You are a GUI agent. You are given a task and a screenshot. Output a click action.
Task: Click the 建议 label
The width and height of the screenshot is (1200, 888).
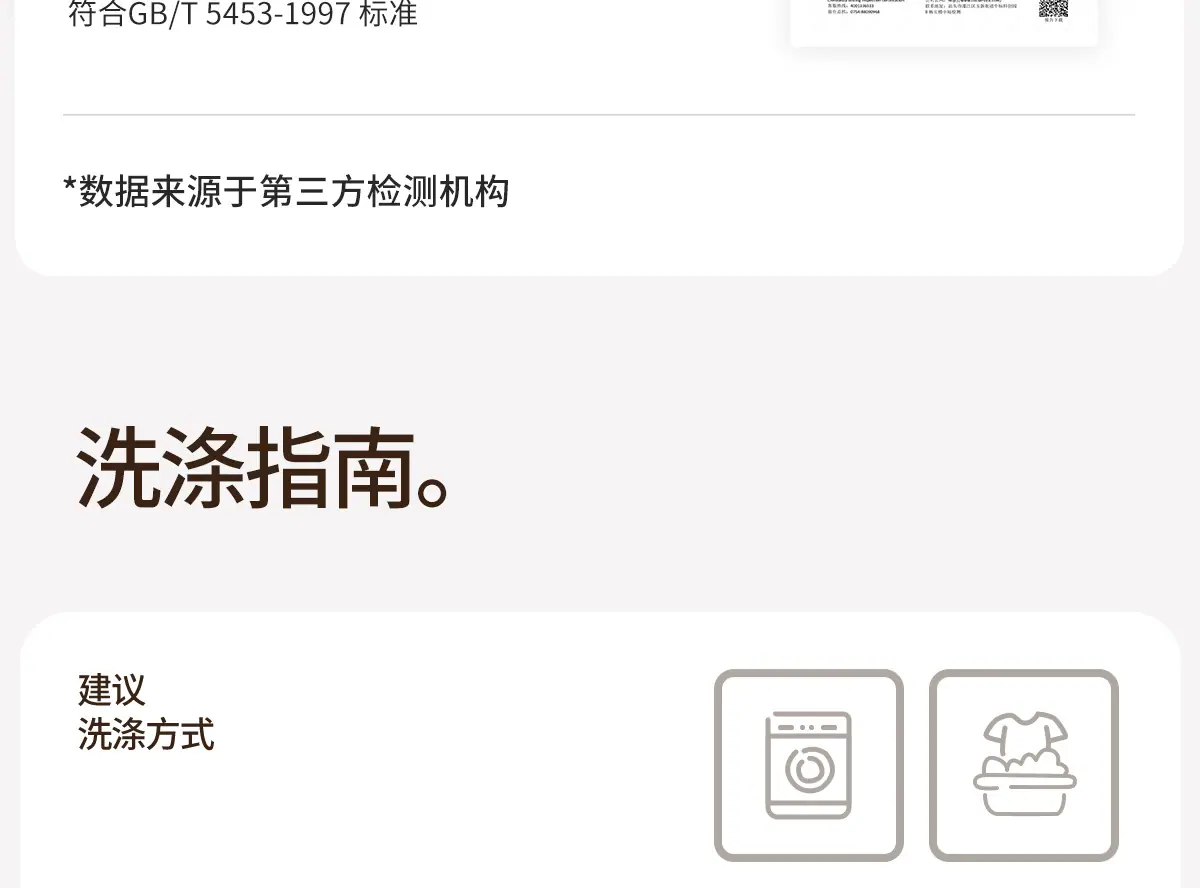click(112, 690)
